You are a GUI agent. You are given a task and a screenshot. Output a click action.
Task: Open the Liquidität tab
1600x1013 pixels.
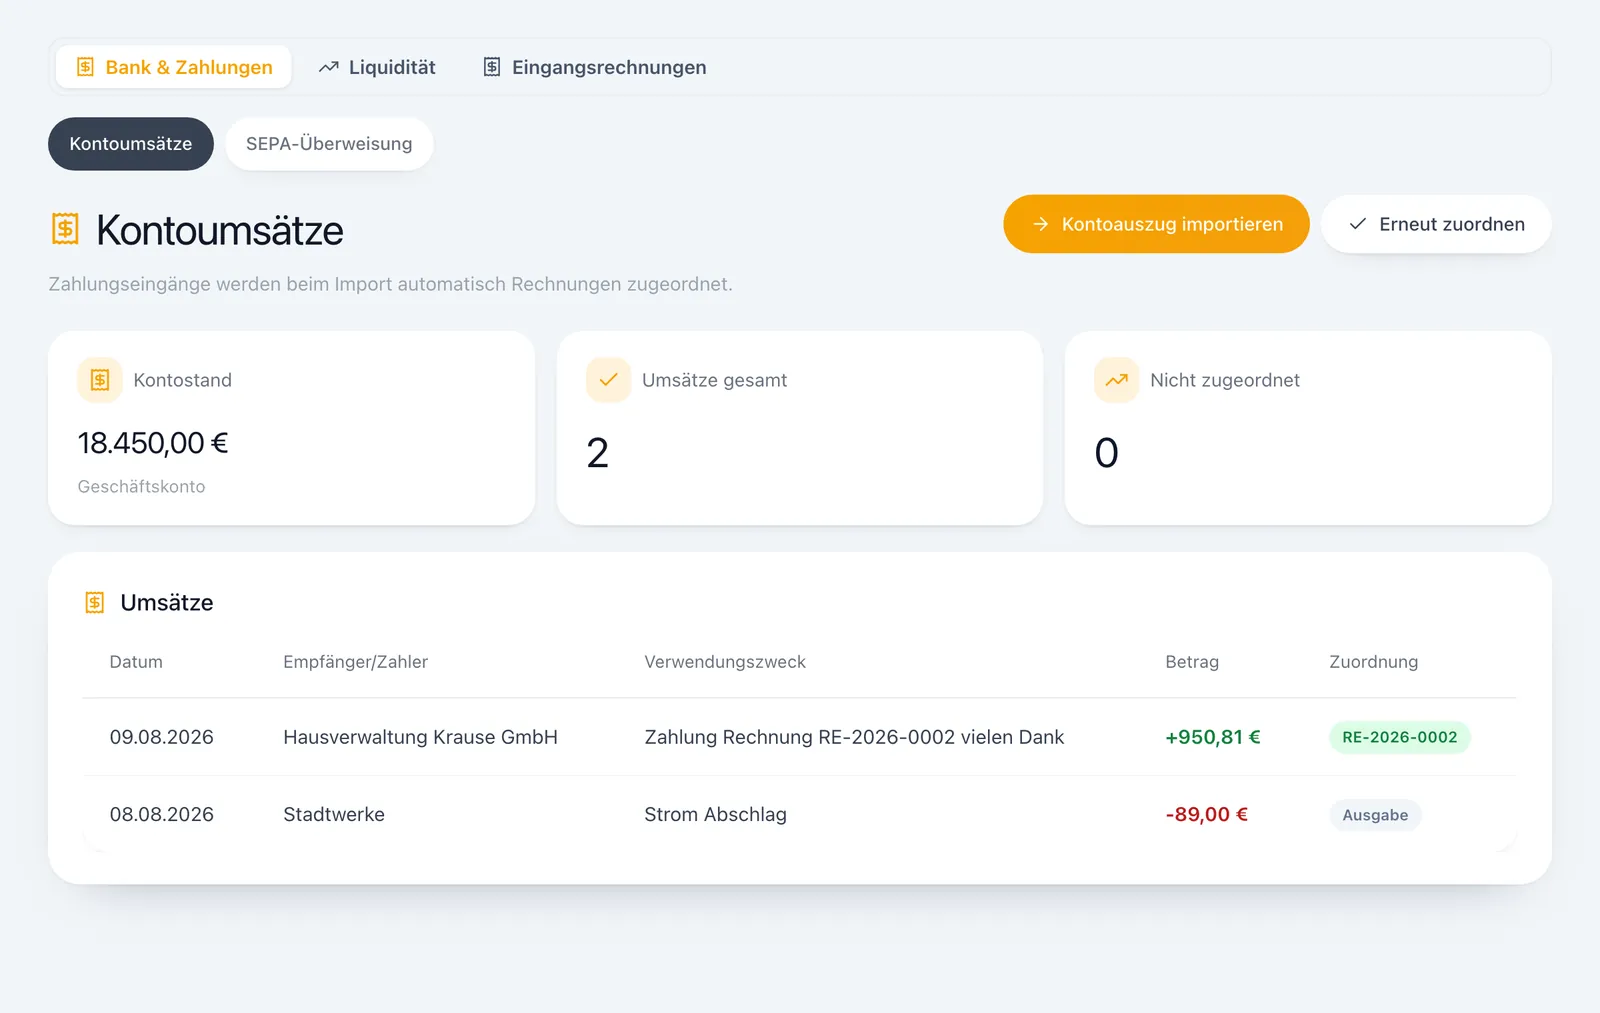click(x=377, y=67)
